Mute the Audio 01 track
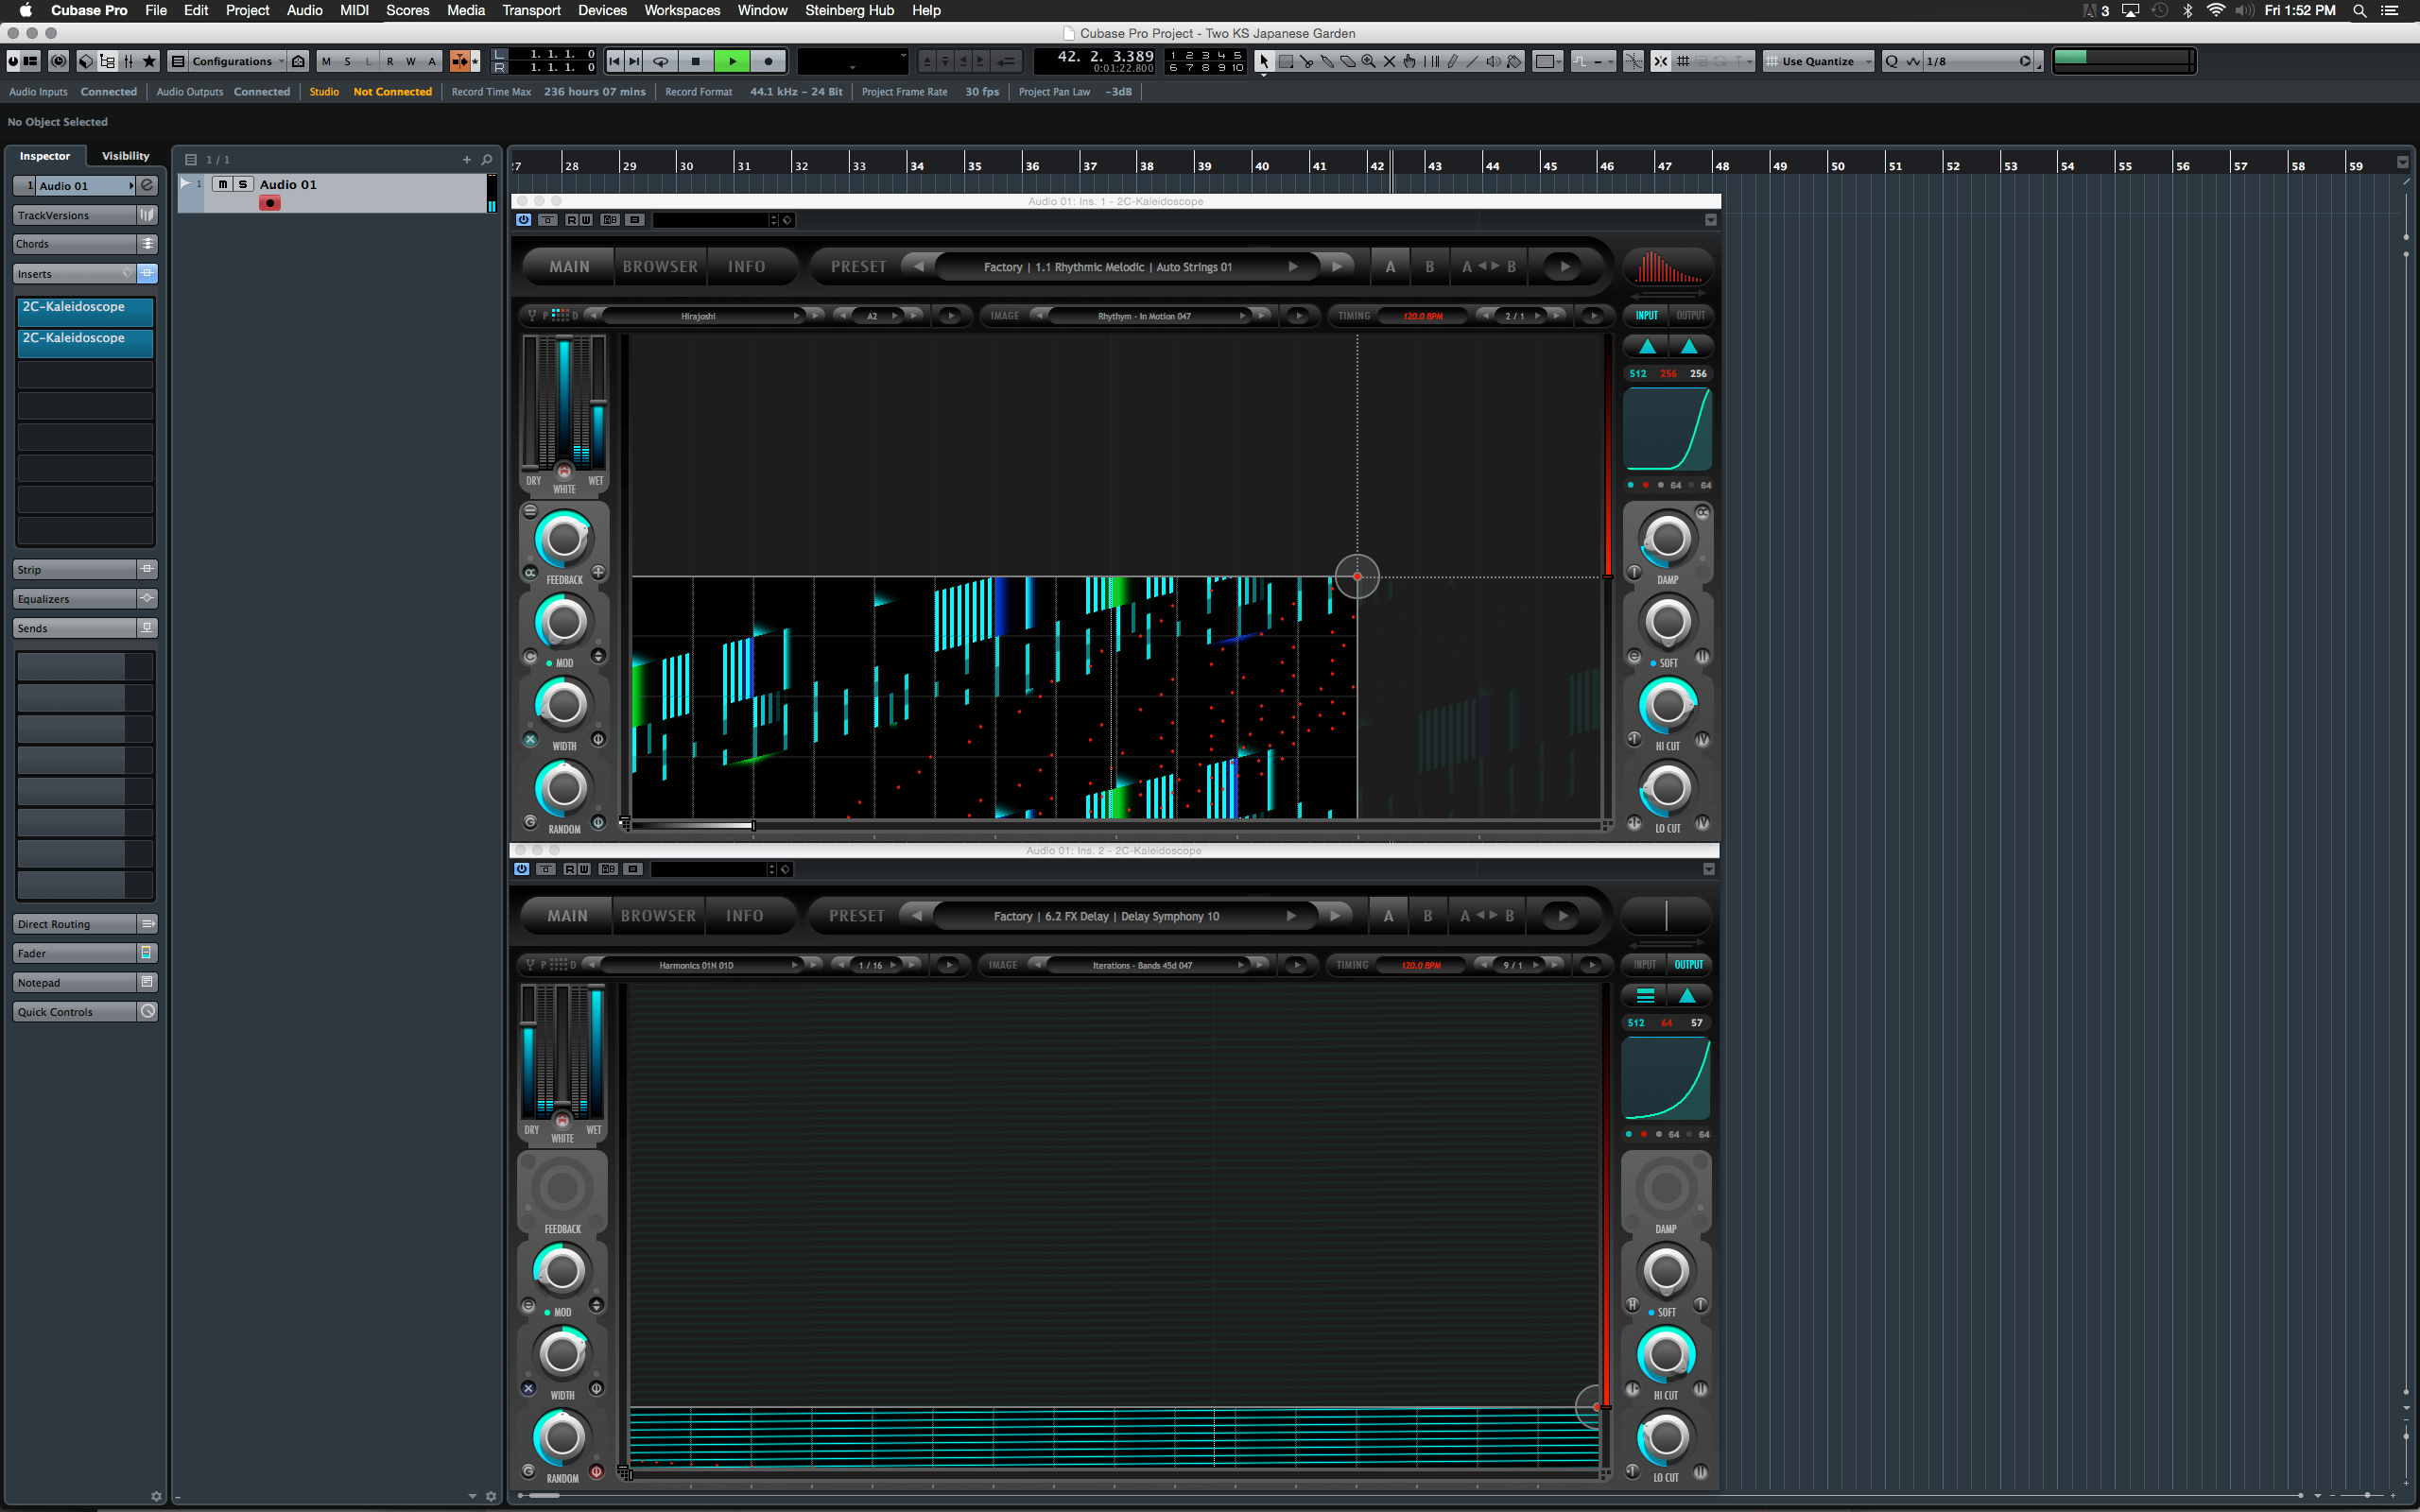Image resolution: width=2420 pixels, height=1512 pixels. pos(222,184)
